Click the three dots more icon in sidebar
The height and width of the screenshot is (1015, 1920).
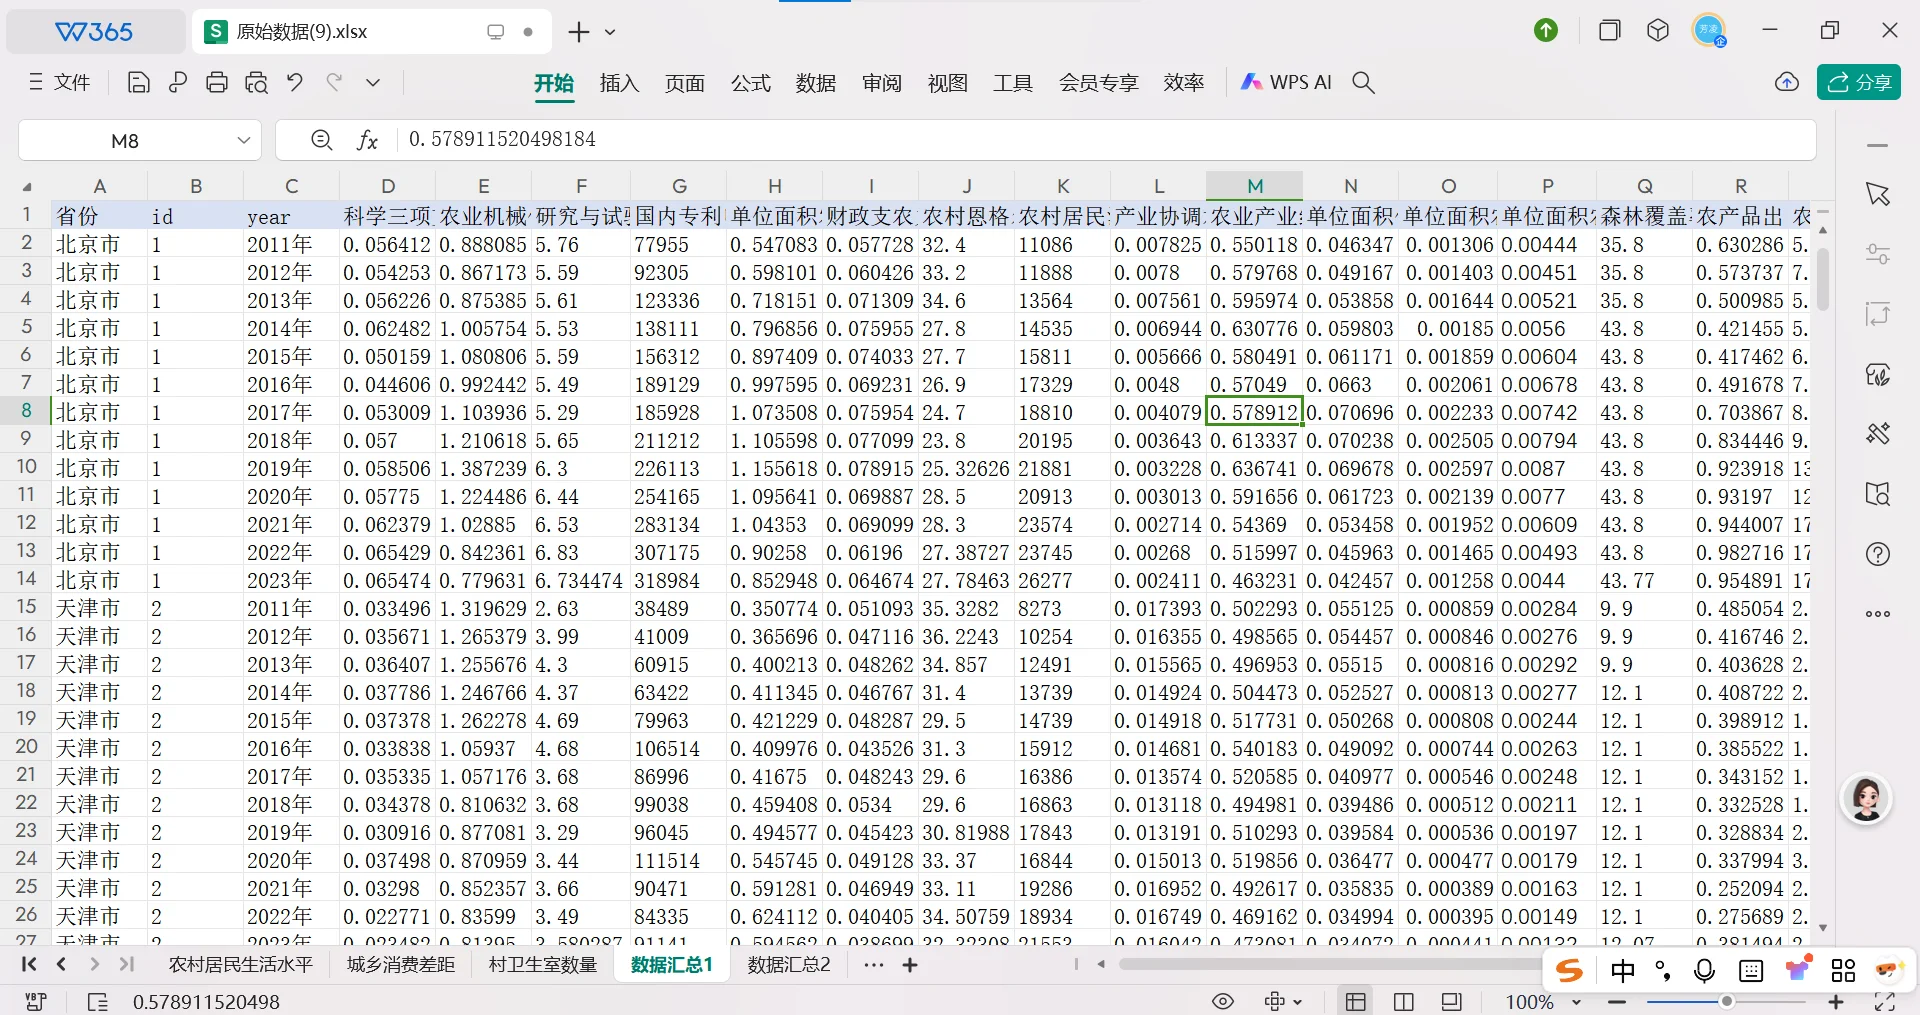pyautogui.click(x=1878, y=614)
